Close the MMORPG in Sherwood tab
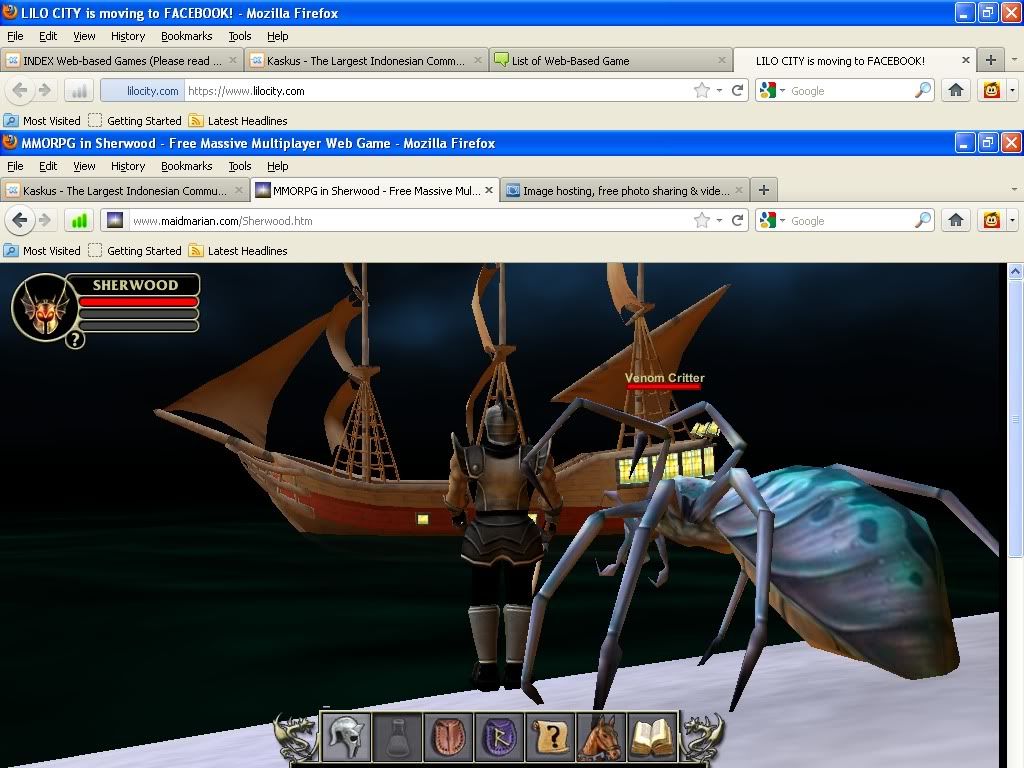The width and height of the screenshot is (1024, 768). coord(488,190)
